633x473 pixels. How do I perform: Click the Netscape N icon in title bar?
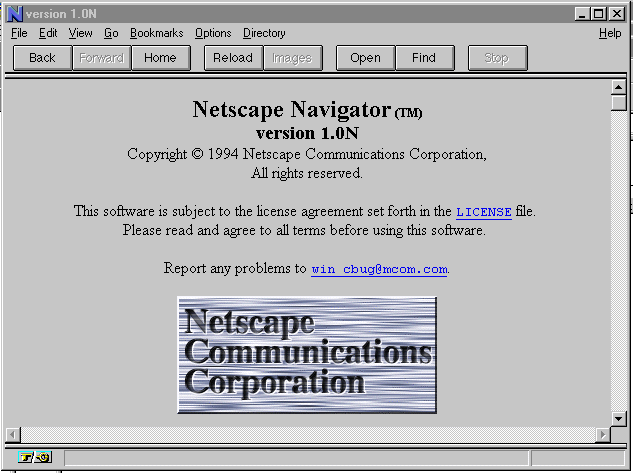(x=15, y=14)
